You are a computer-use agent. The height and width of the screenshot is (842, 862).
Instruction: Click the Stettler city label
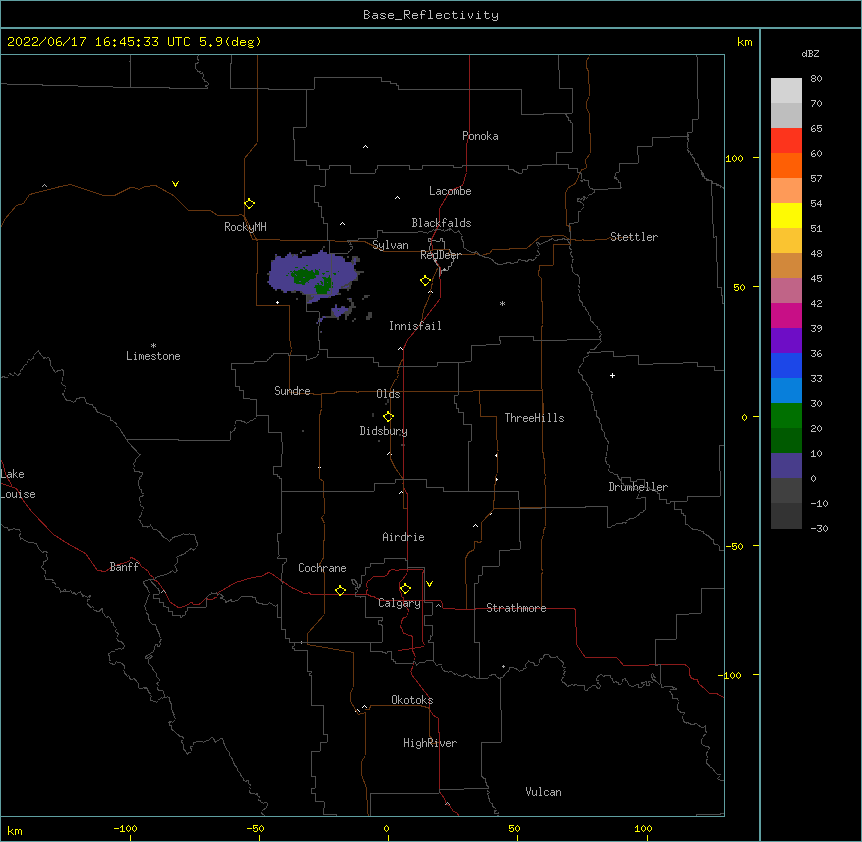click(634, 237)
